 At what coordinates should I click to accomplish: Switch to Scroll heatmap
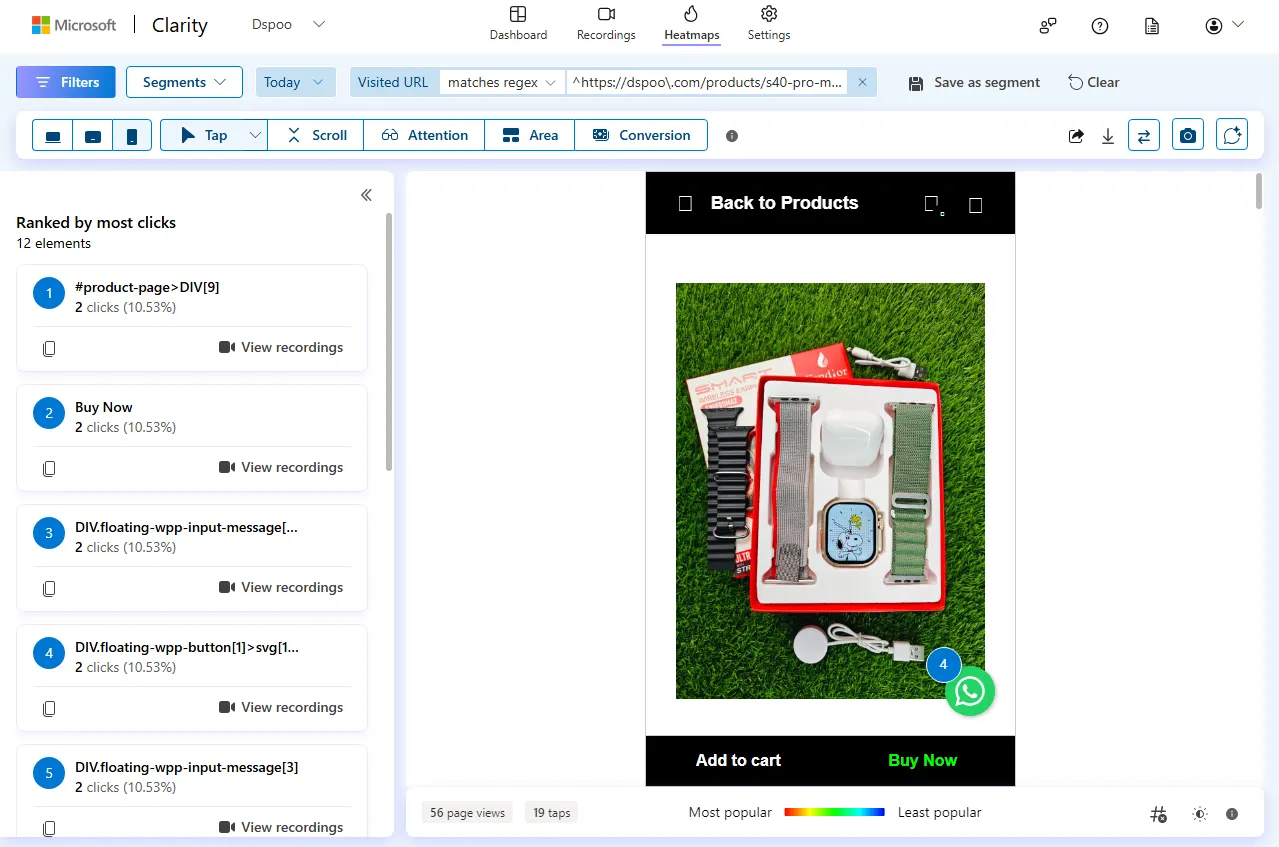316,135
